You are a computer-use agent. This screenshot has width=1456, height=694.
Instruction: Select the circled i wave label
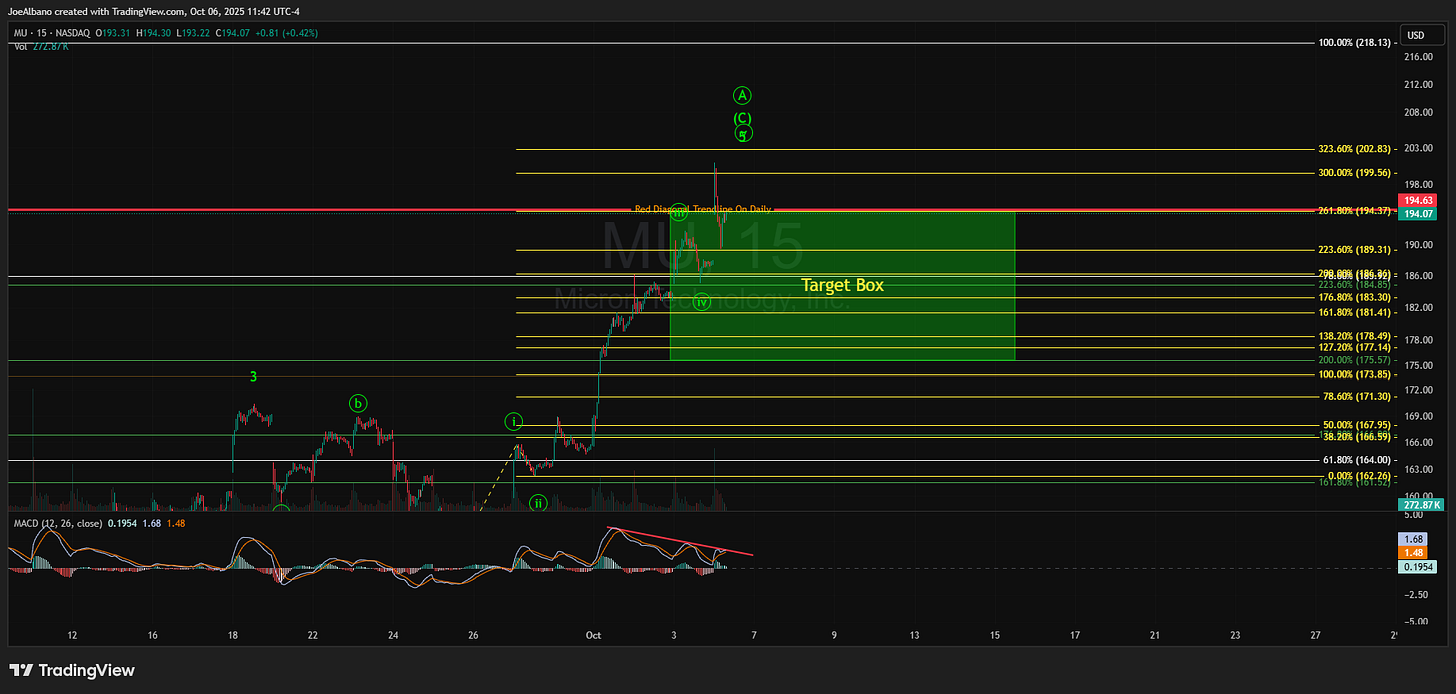coord(513,422)
